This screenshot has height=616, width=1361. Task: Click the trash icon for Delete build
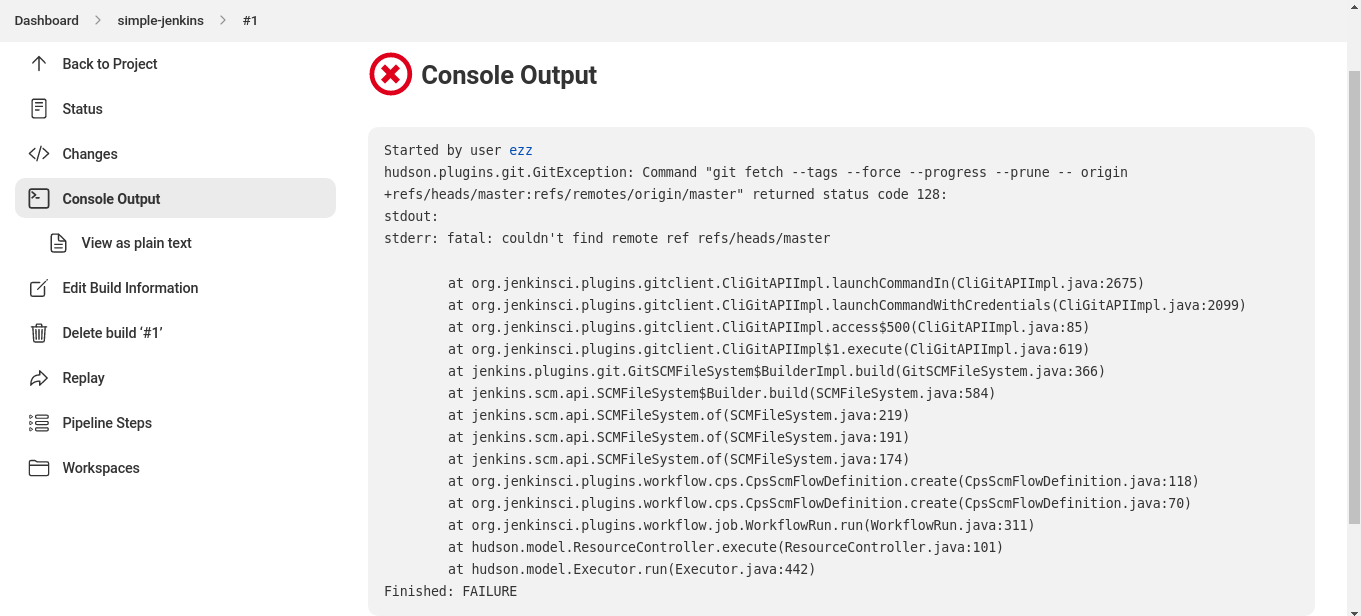click(38, 332)
